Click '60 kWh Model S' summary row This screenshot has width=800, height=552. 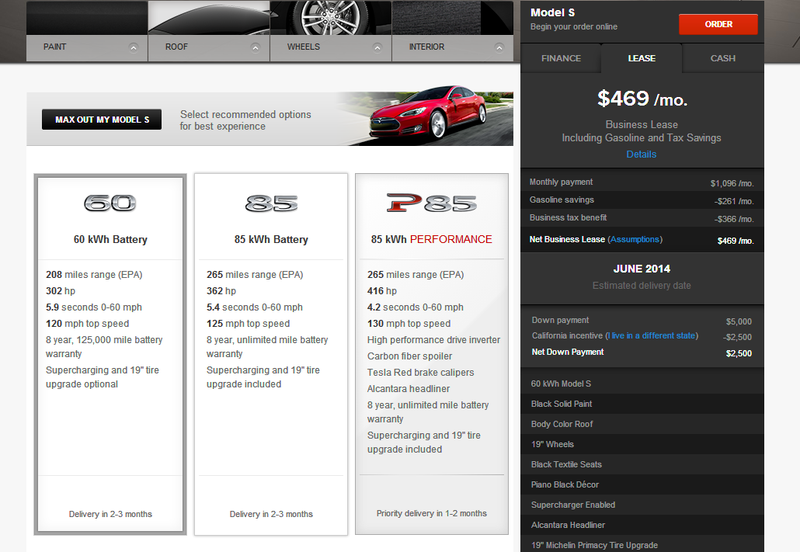[x=642, y=384]
